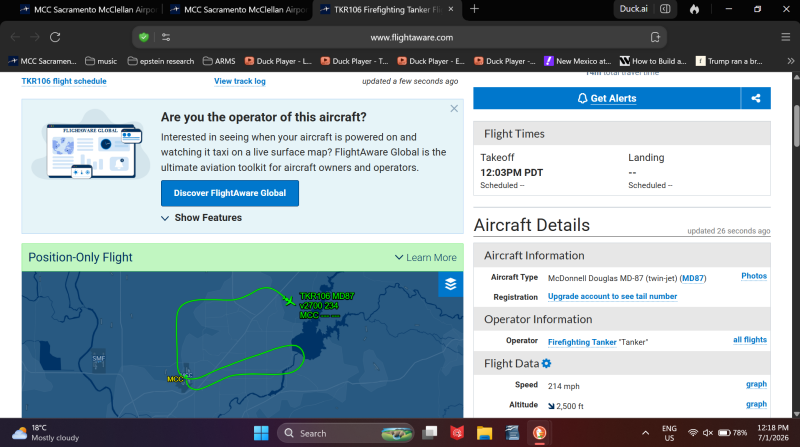Screen dimensions: 800x447
Task: Toggle the sidebar panel icon next to Duck.ai
Action: click(665, 9)
